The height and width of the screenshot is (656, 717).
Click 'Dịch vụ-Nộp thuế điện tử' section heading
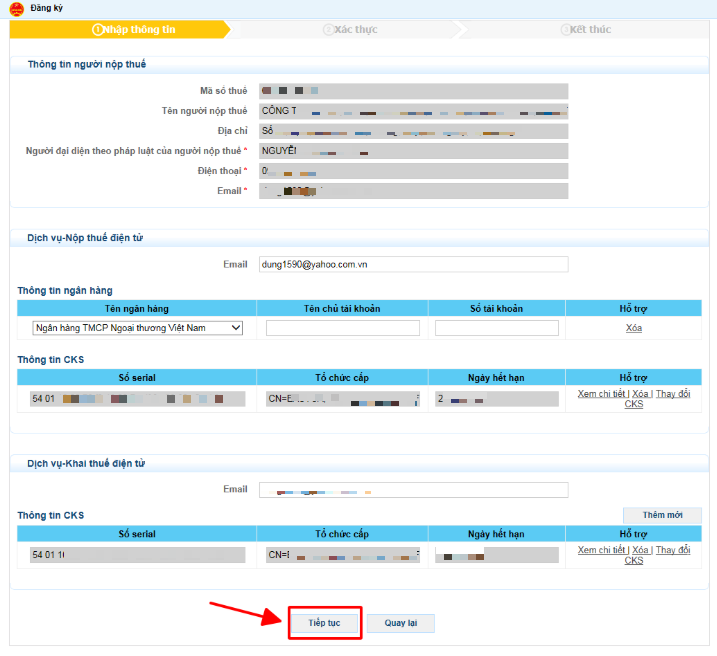coord(85,238)
